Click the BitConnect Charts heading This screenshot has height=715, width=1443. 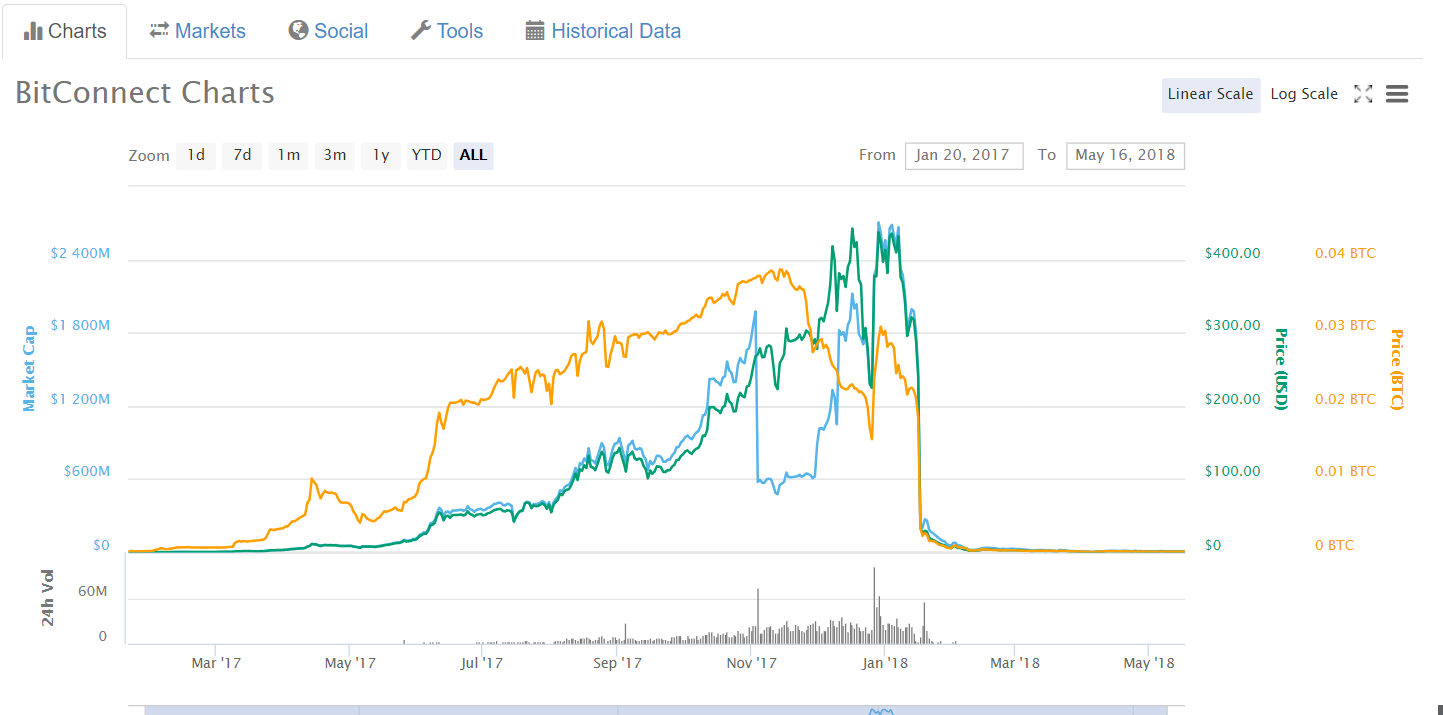[x=145, y=93]
